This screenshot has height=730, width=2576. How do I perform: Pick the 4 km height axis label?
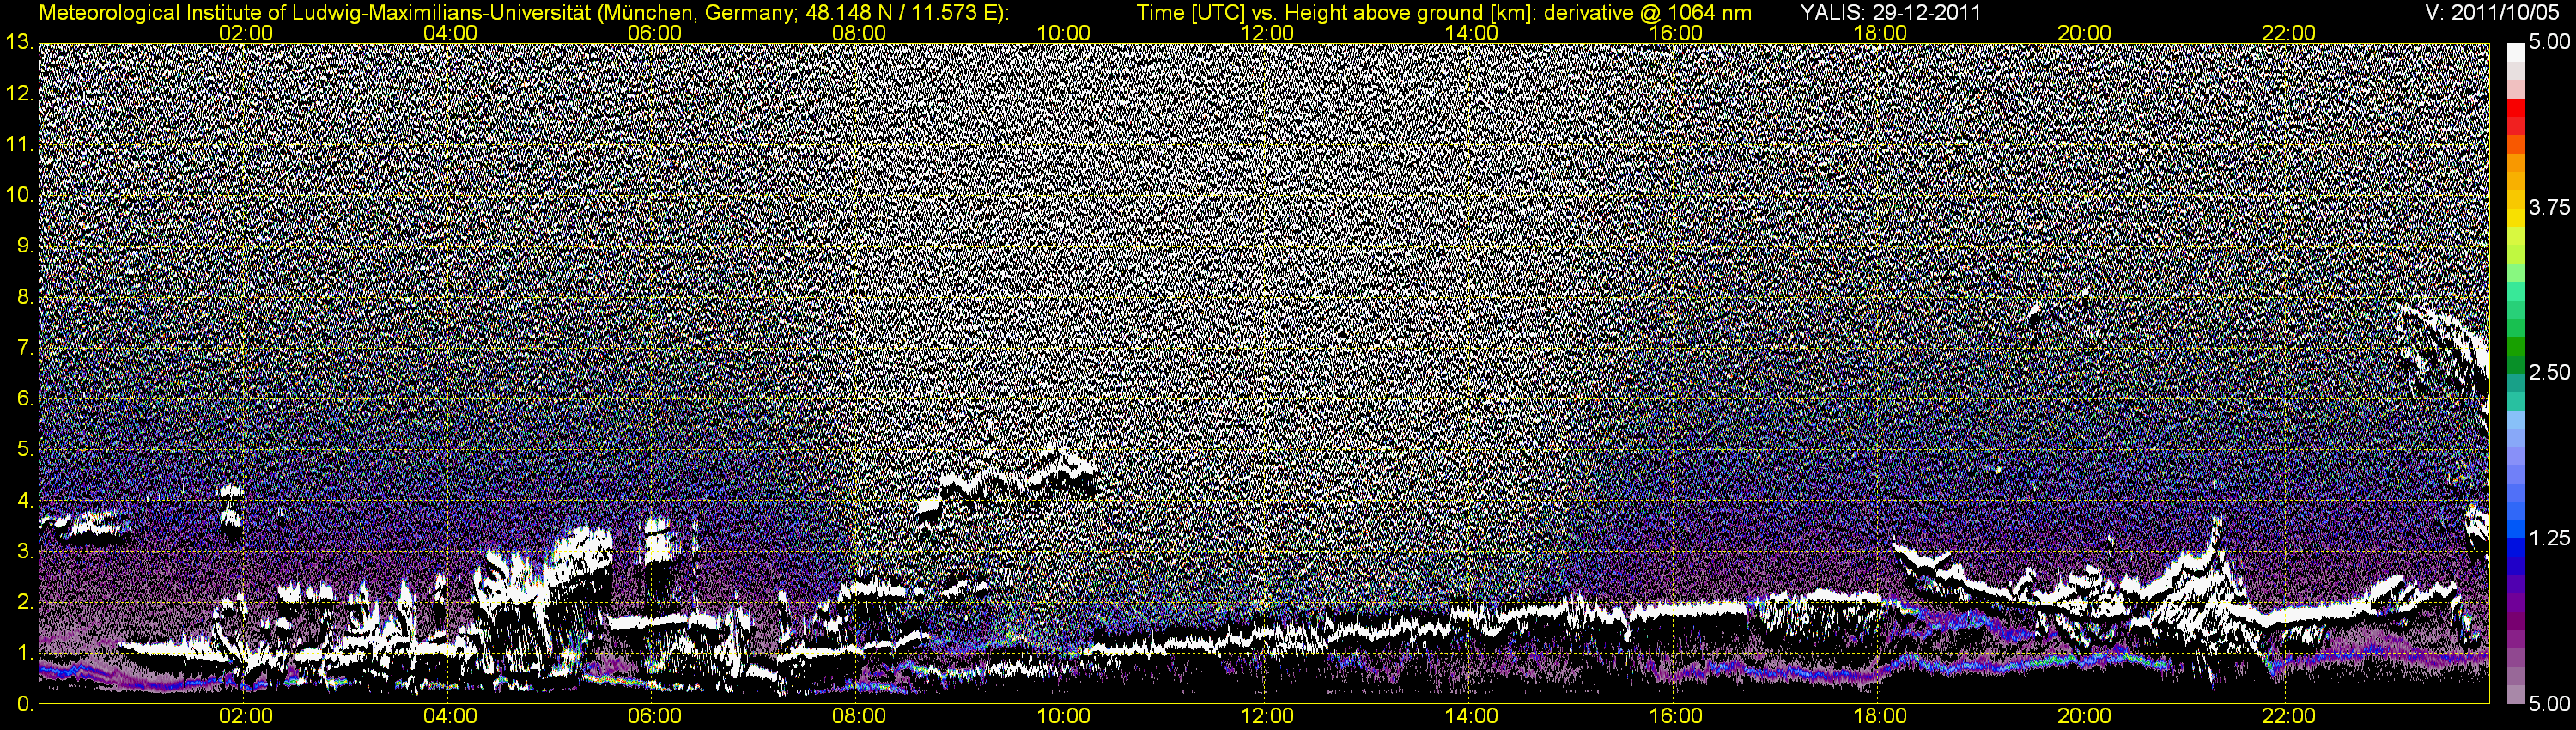pyautogui.click(x=24, y=501)
